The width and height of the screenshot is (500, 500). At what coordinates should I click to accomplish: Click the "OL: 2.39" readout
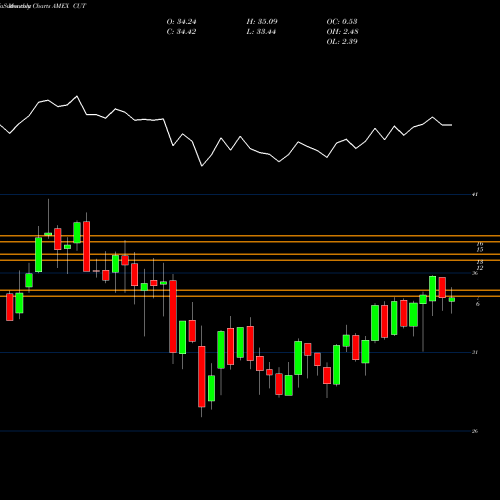point(342,42)
